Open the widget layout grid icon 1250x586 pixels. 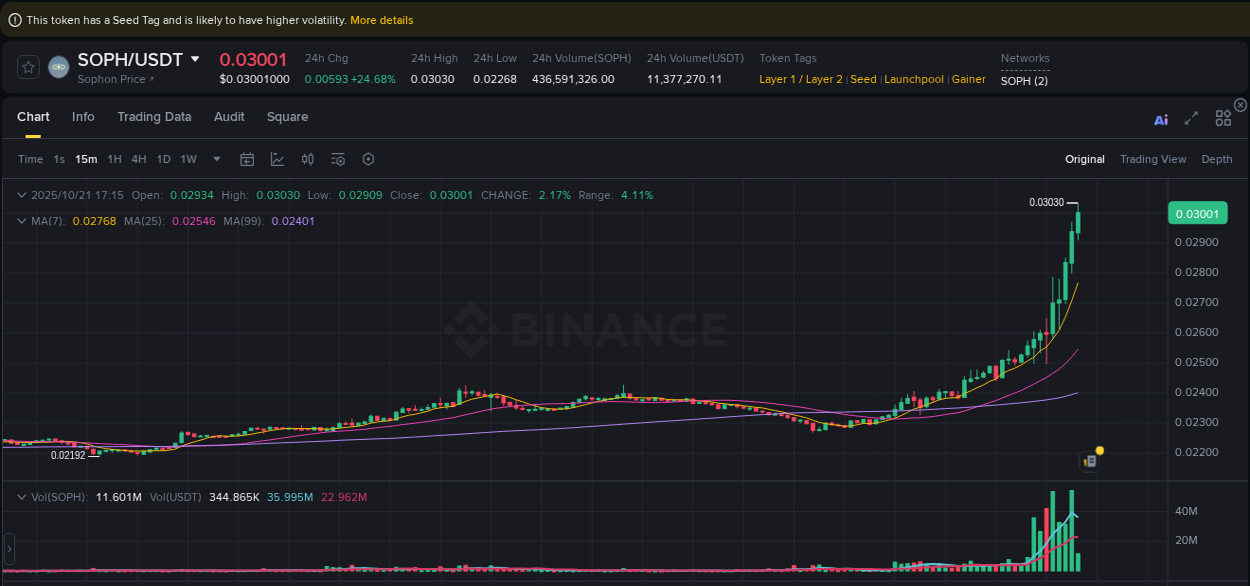coord(1222,118)
